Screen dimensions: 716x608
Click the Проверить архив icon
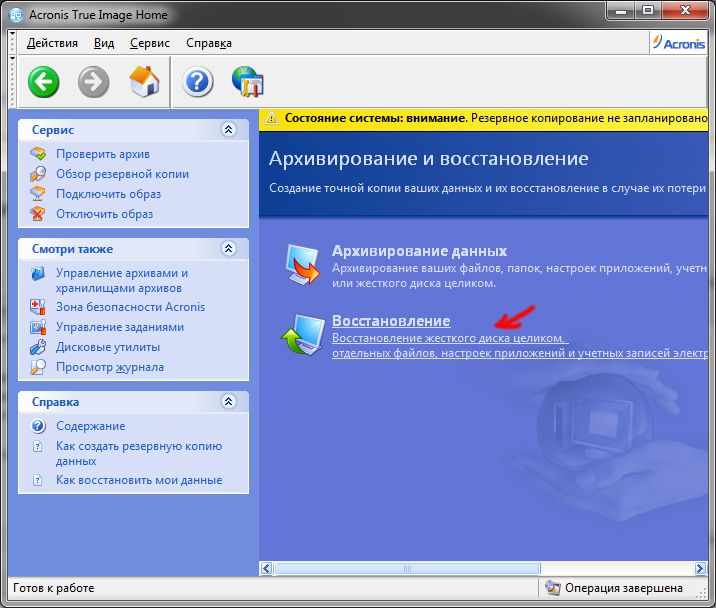coord(38,154)
